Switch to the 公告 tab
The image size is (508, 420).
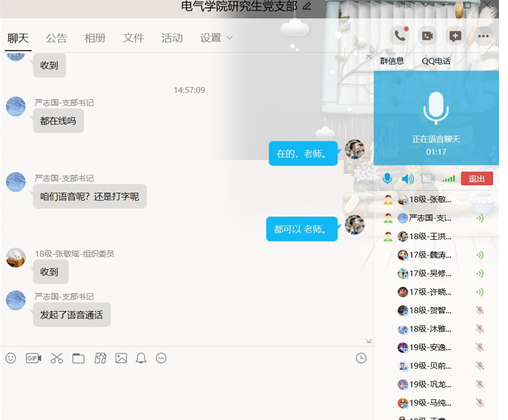(x=56, y=38)
